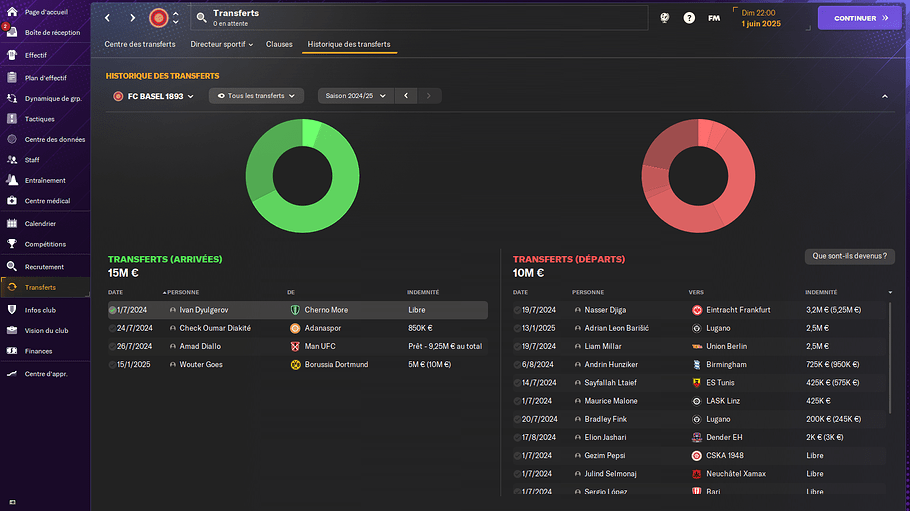Click the Transferts search field
The width and height of the screenshot is (910, 511).
419,18
